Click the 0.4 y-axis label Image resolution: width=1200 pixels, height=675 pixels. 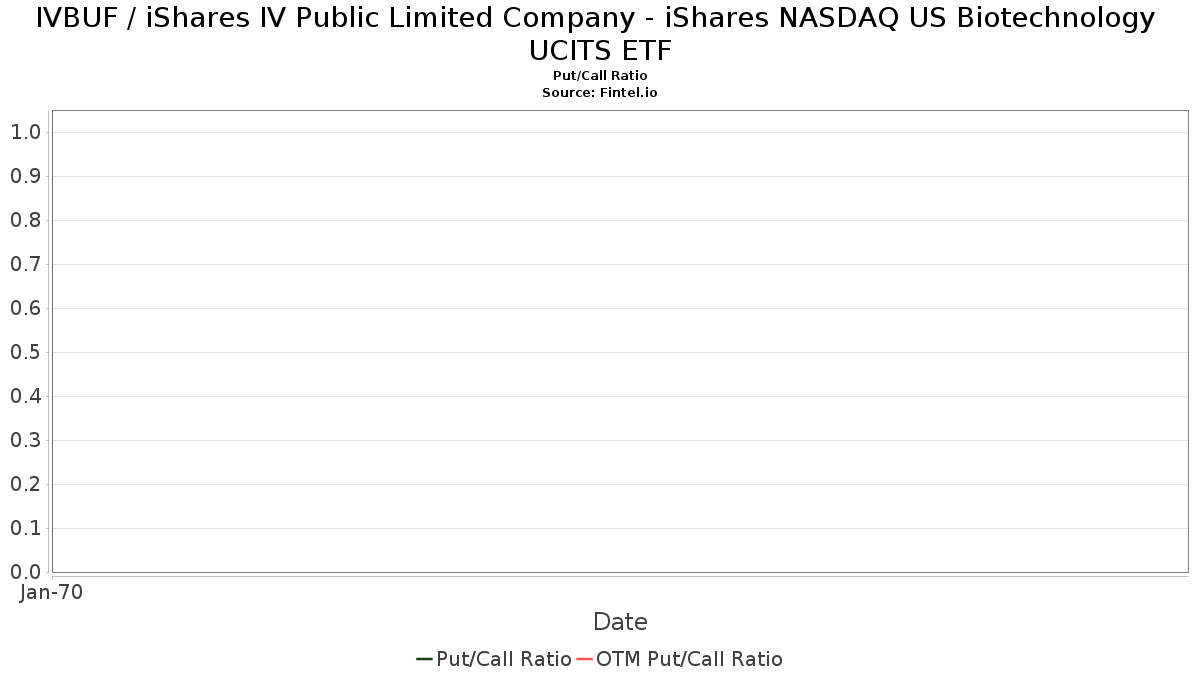(25, 396)
